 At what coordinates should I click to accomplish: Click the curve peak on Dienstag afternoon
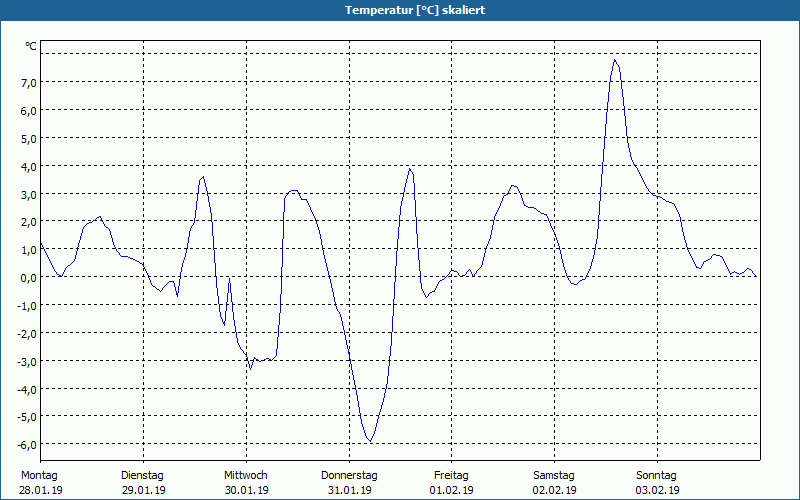(203, 177)
